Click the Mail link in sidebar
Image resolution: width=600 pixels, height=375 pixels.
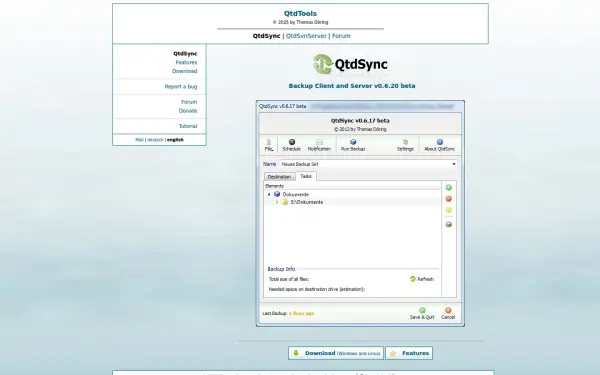pyautogui.click(x=139, y=140)
